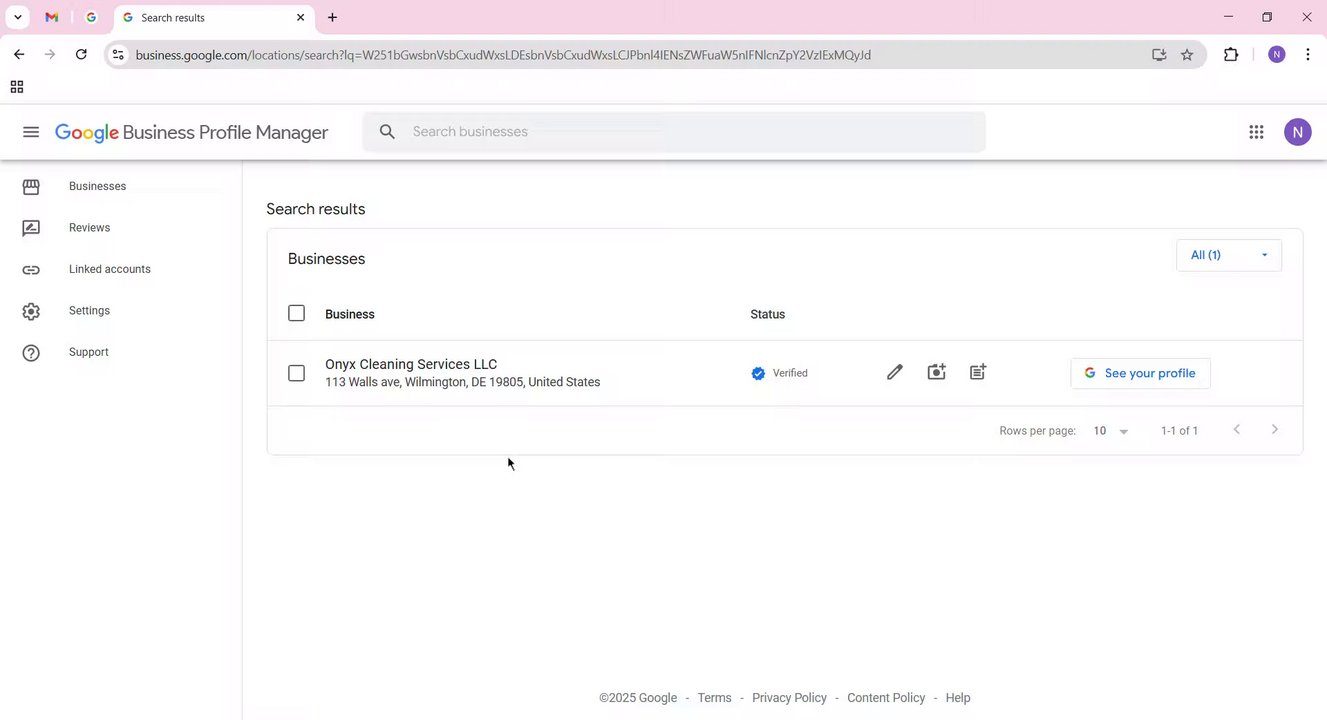This screenshot has width=1327, height=720.
Task: Create a post for Onyx Cleaning Services
Action: (978, 373)
